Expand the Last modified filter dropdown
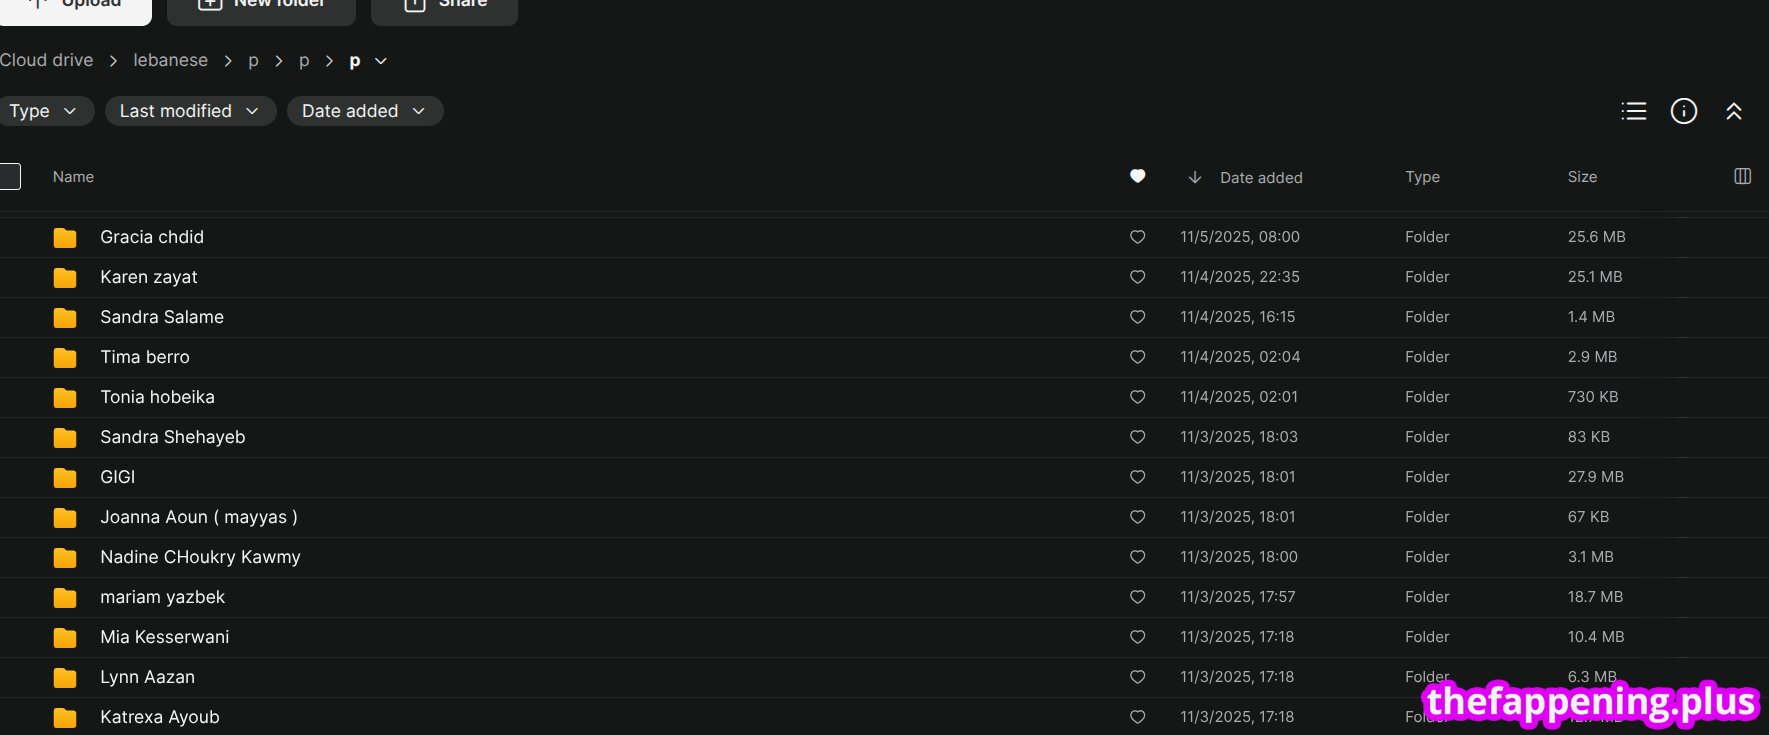The height and width of the screenshot is (735, 1769). 190,111
